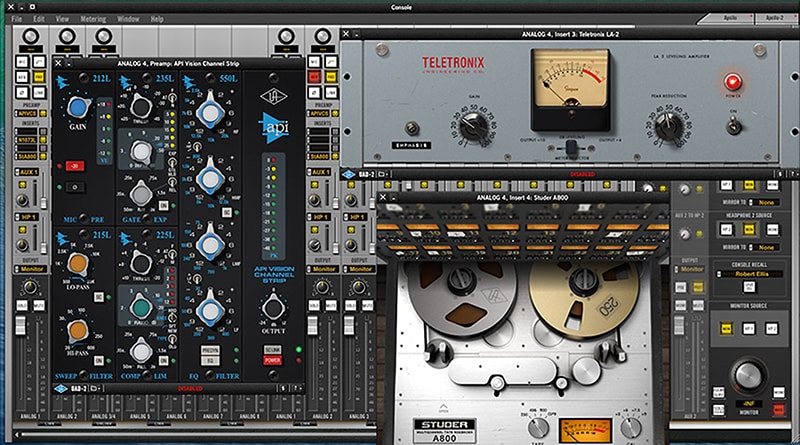Click the first channel pan knob
The height and width of the screenshot is (445, 800).
pos(30,288)
